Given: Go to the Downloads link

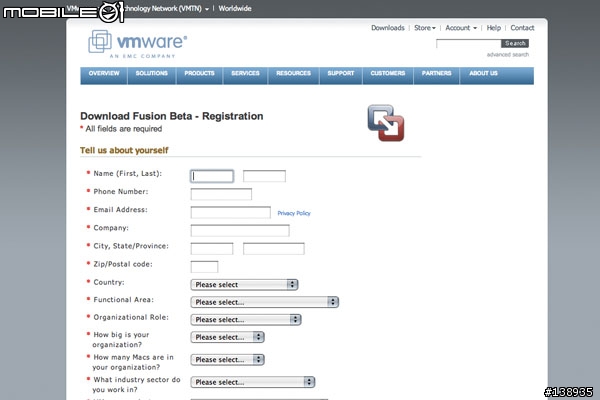Looking at the screenshot, I should [x=388, y=28].
